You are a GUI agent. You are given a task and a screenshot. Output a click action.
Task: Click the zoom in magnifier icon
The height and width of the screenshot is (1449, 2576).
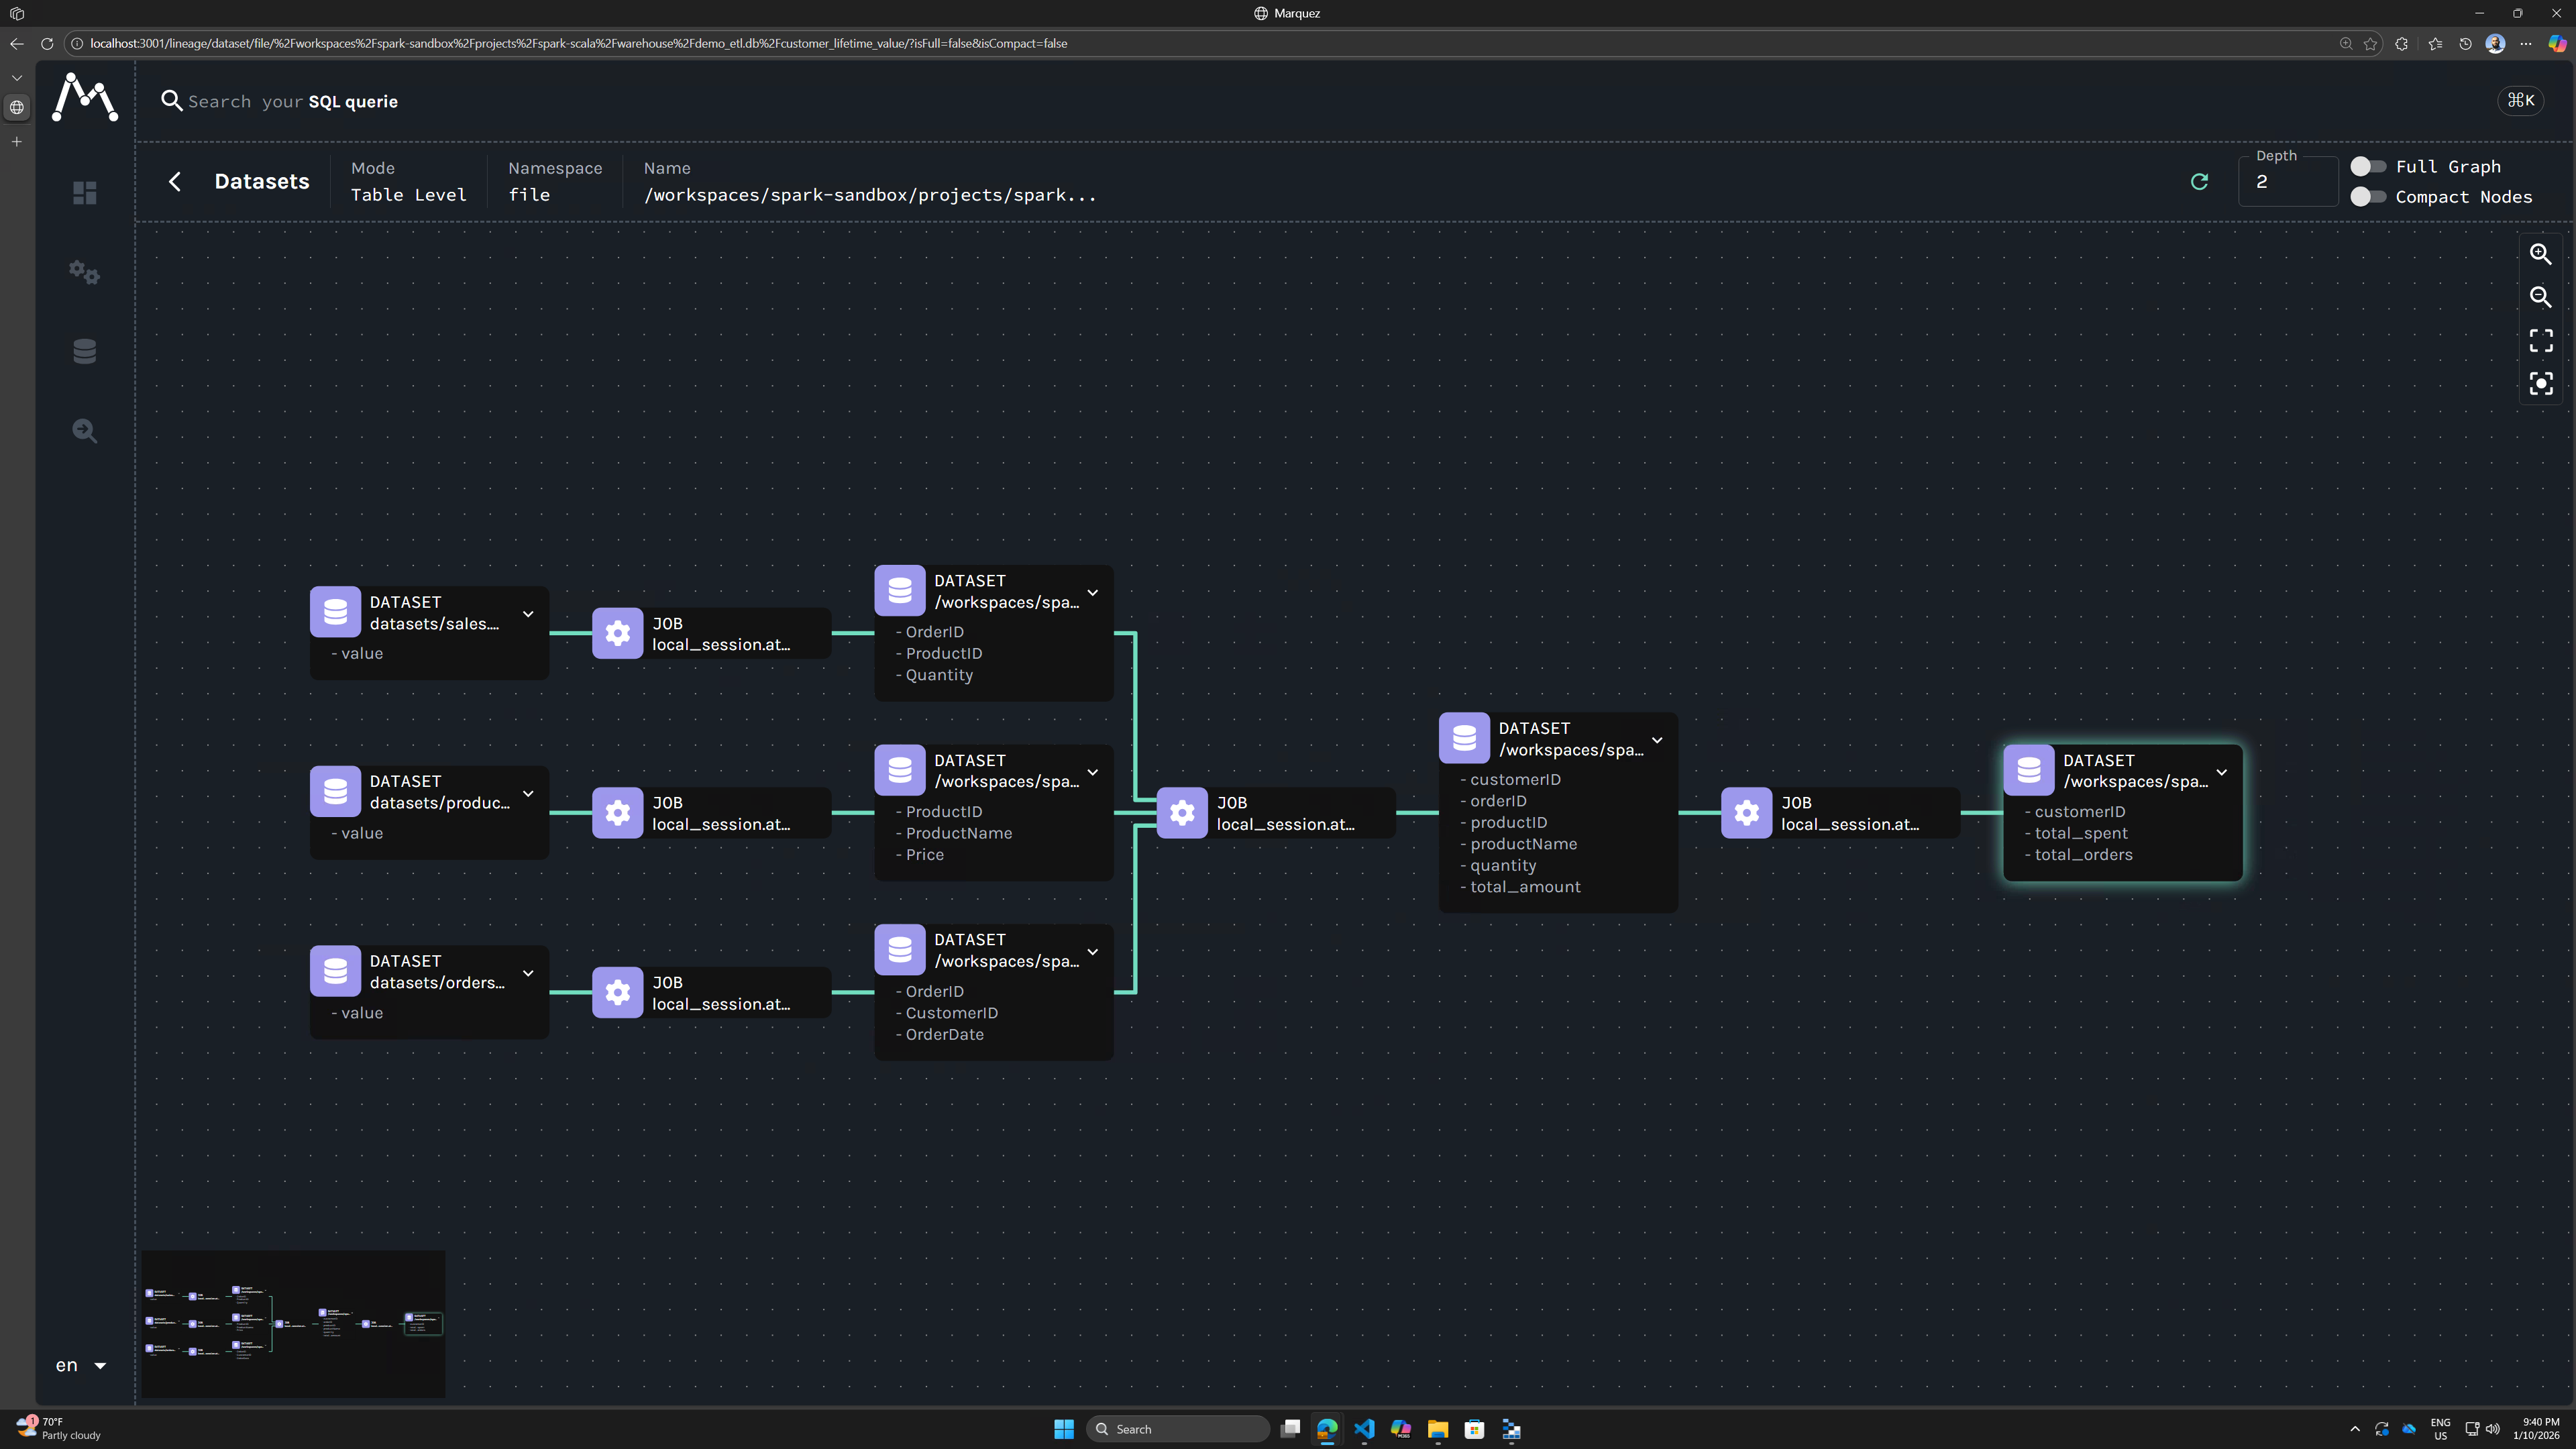pos(2540,254)
